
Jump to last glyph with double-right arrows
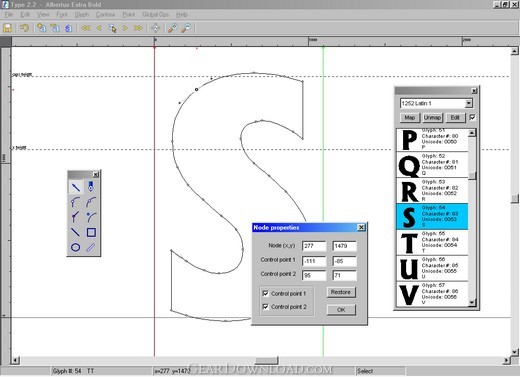tap(138, 28)
